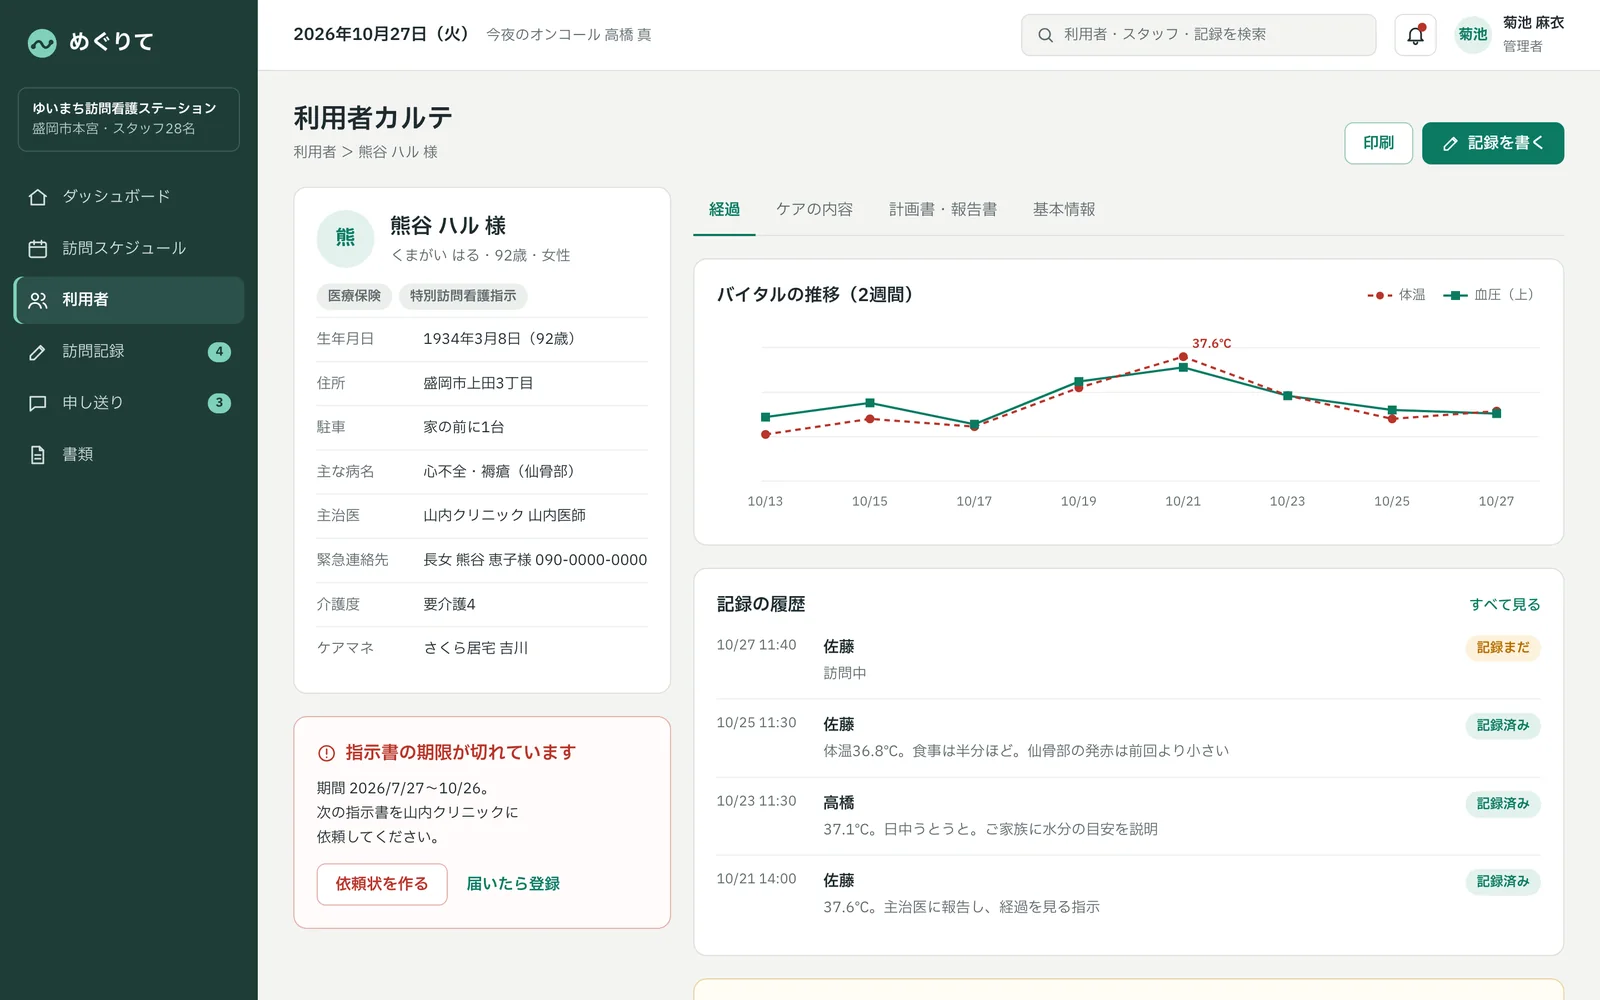Screen dimensions: 1600x1000
Task: Click the 利用者 breadcrumb link
Action: (315, 152)
